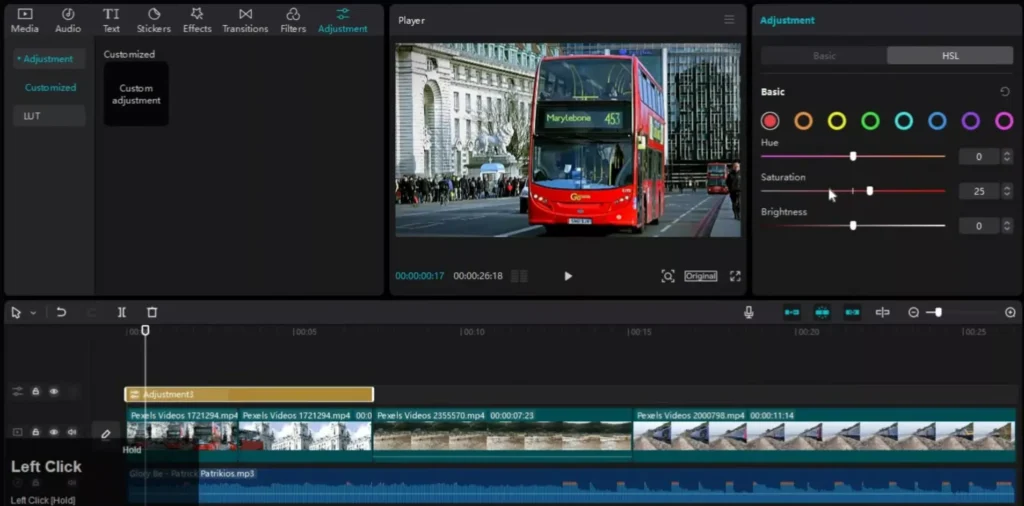Click the Brightness value stepper arrows
This screenshot has width=1024, height=506.
tap(1007, 226)
